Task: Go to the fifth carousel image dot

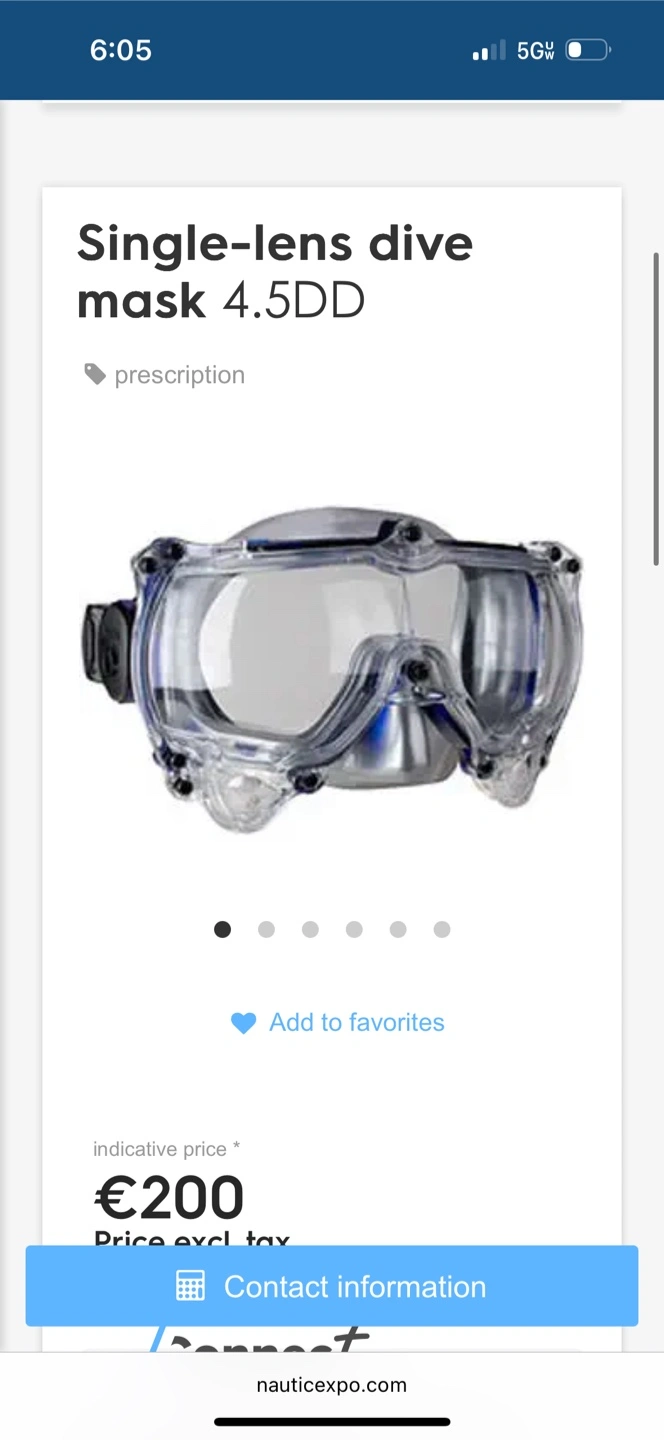Action: pos(398,929)
